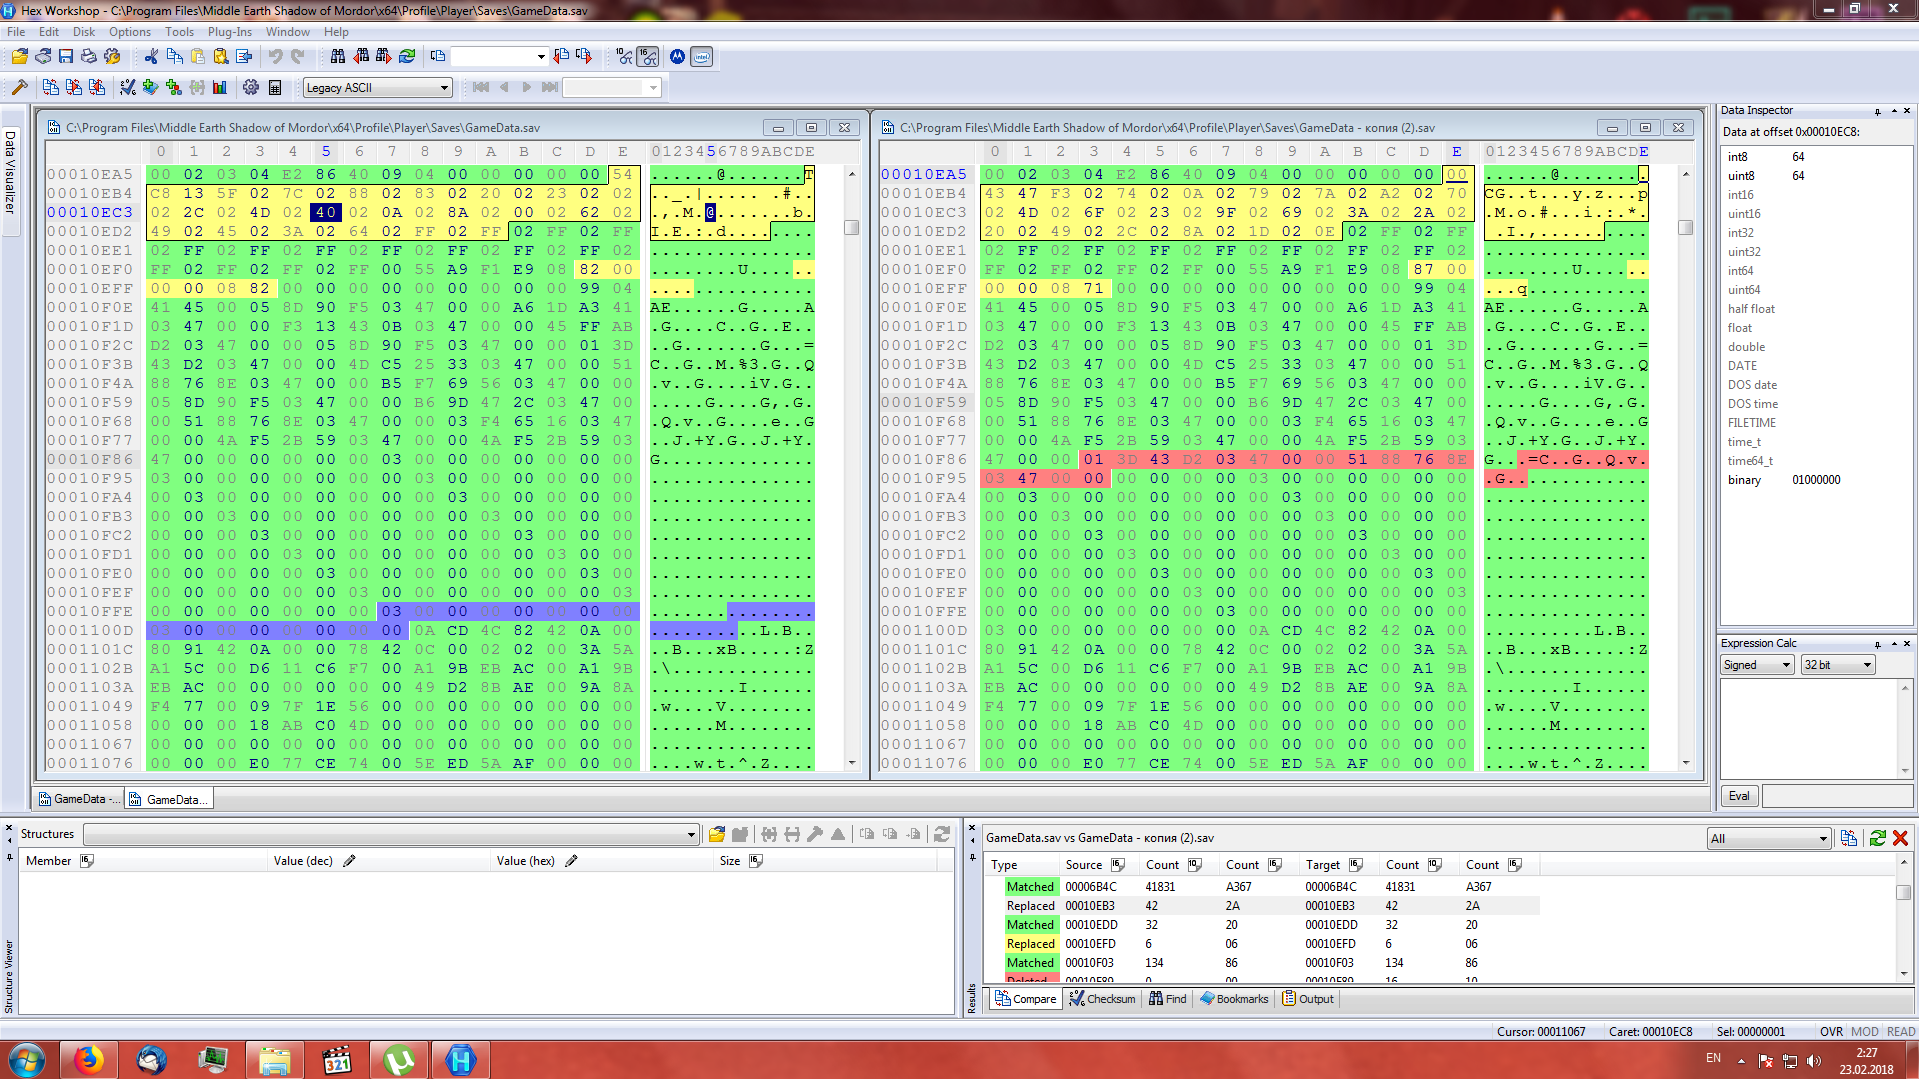
Task: Click the expression input field beside Eval
Action: coord(1837,796)
